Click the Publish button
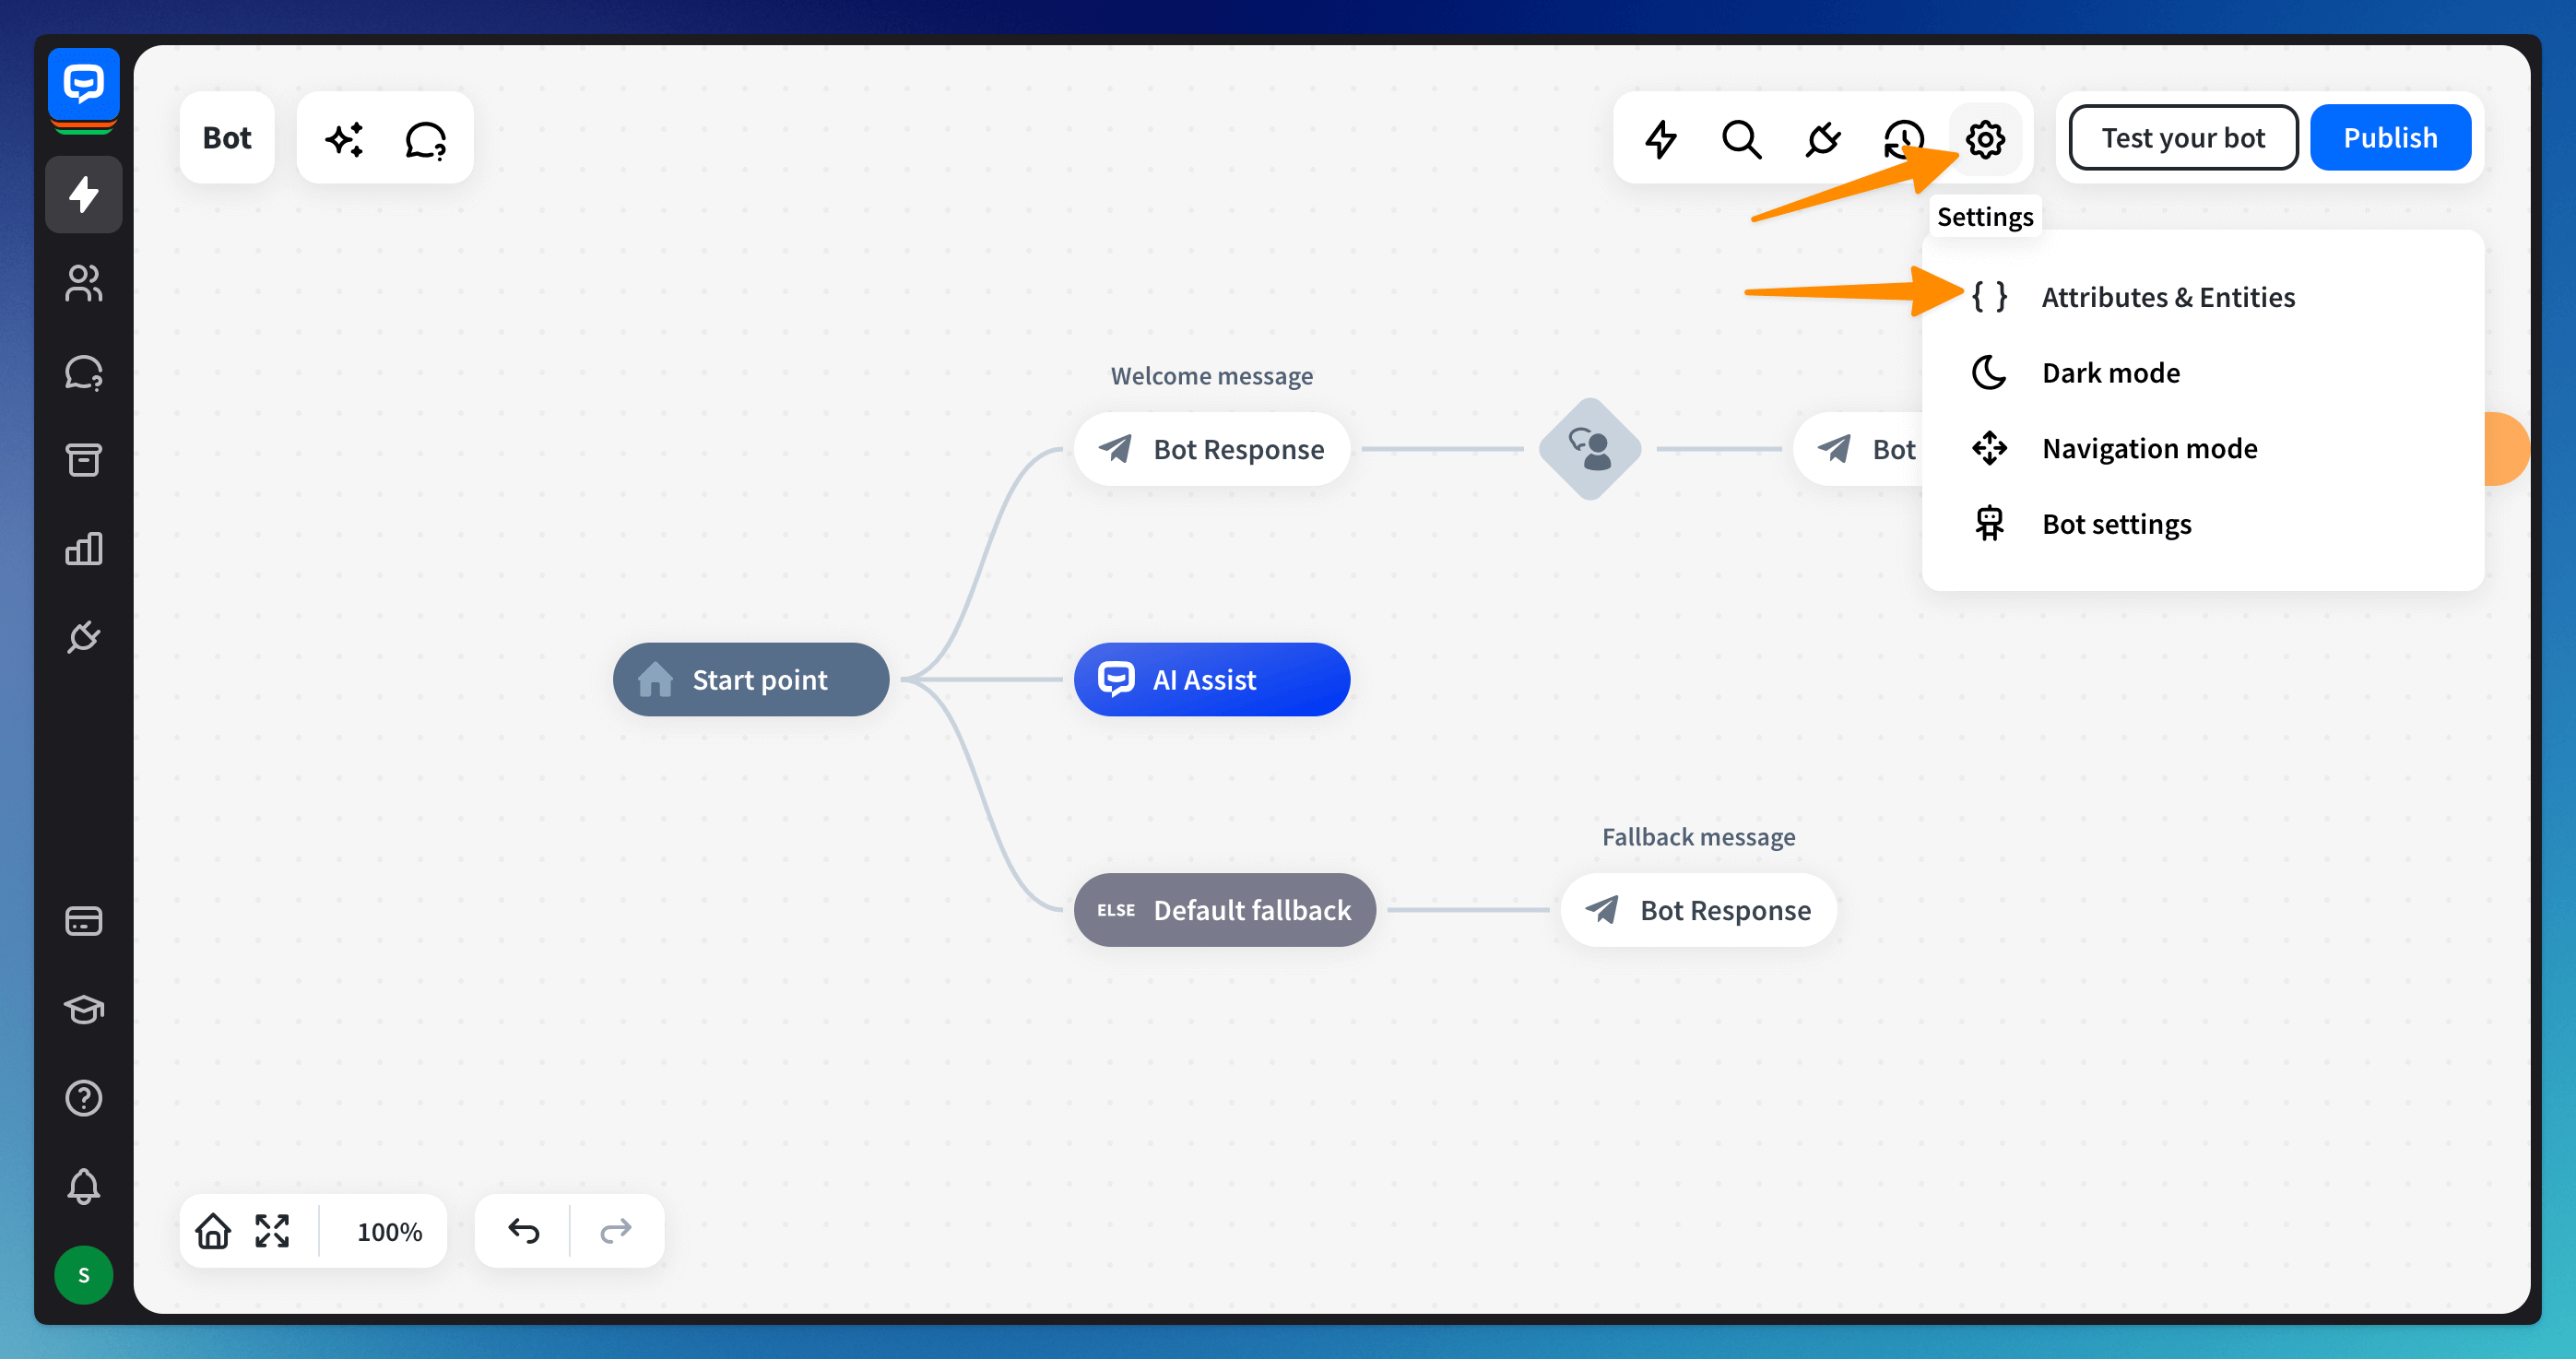The width and height of the screenshot is (2576, 1359). [x=2389, y=138]
